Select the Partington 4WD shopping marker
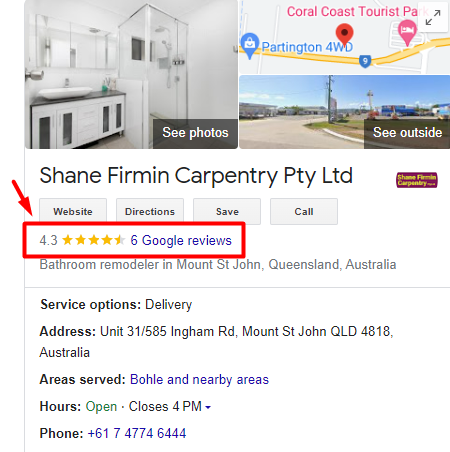450x452 pixels. click(x=250, y=46)
